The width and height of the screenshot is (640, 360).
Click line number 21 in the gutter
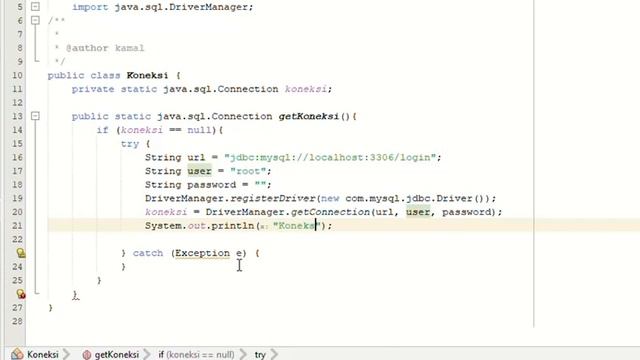(x=17, y=225)
